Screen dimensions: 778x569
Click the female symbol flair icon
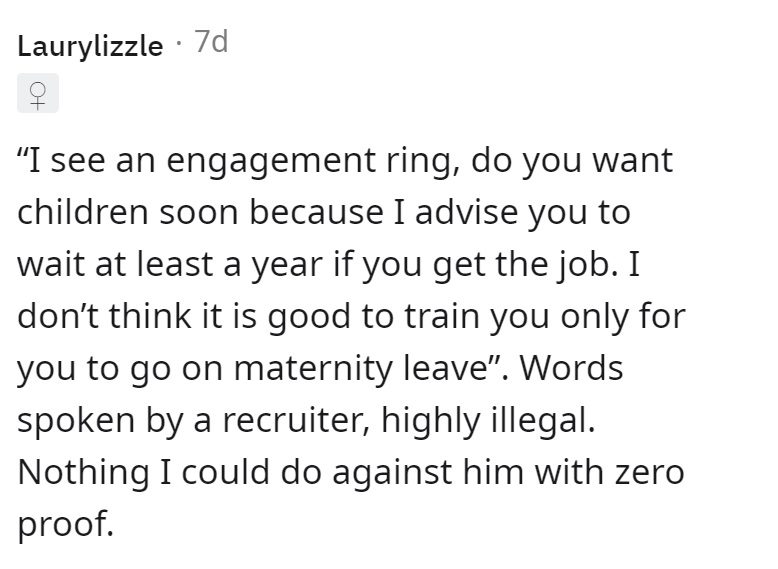tap(38, 93)
